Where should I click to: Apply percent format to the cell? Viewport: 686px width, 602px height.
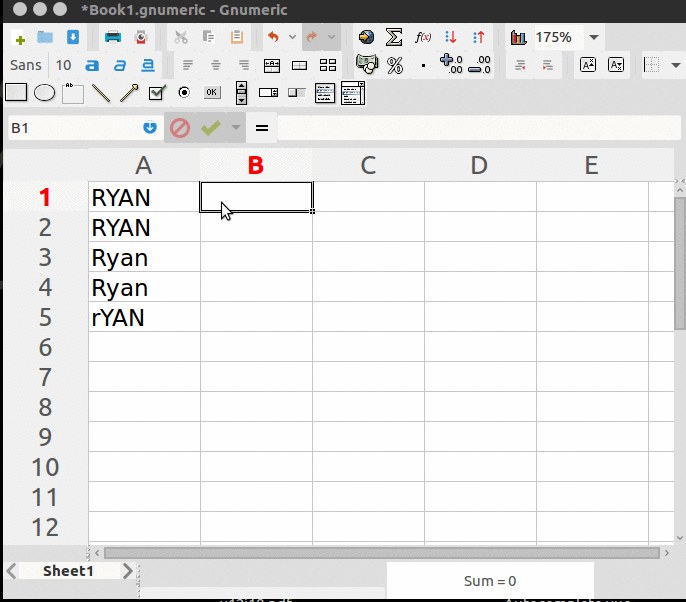coord(395,65)
